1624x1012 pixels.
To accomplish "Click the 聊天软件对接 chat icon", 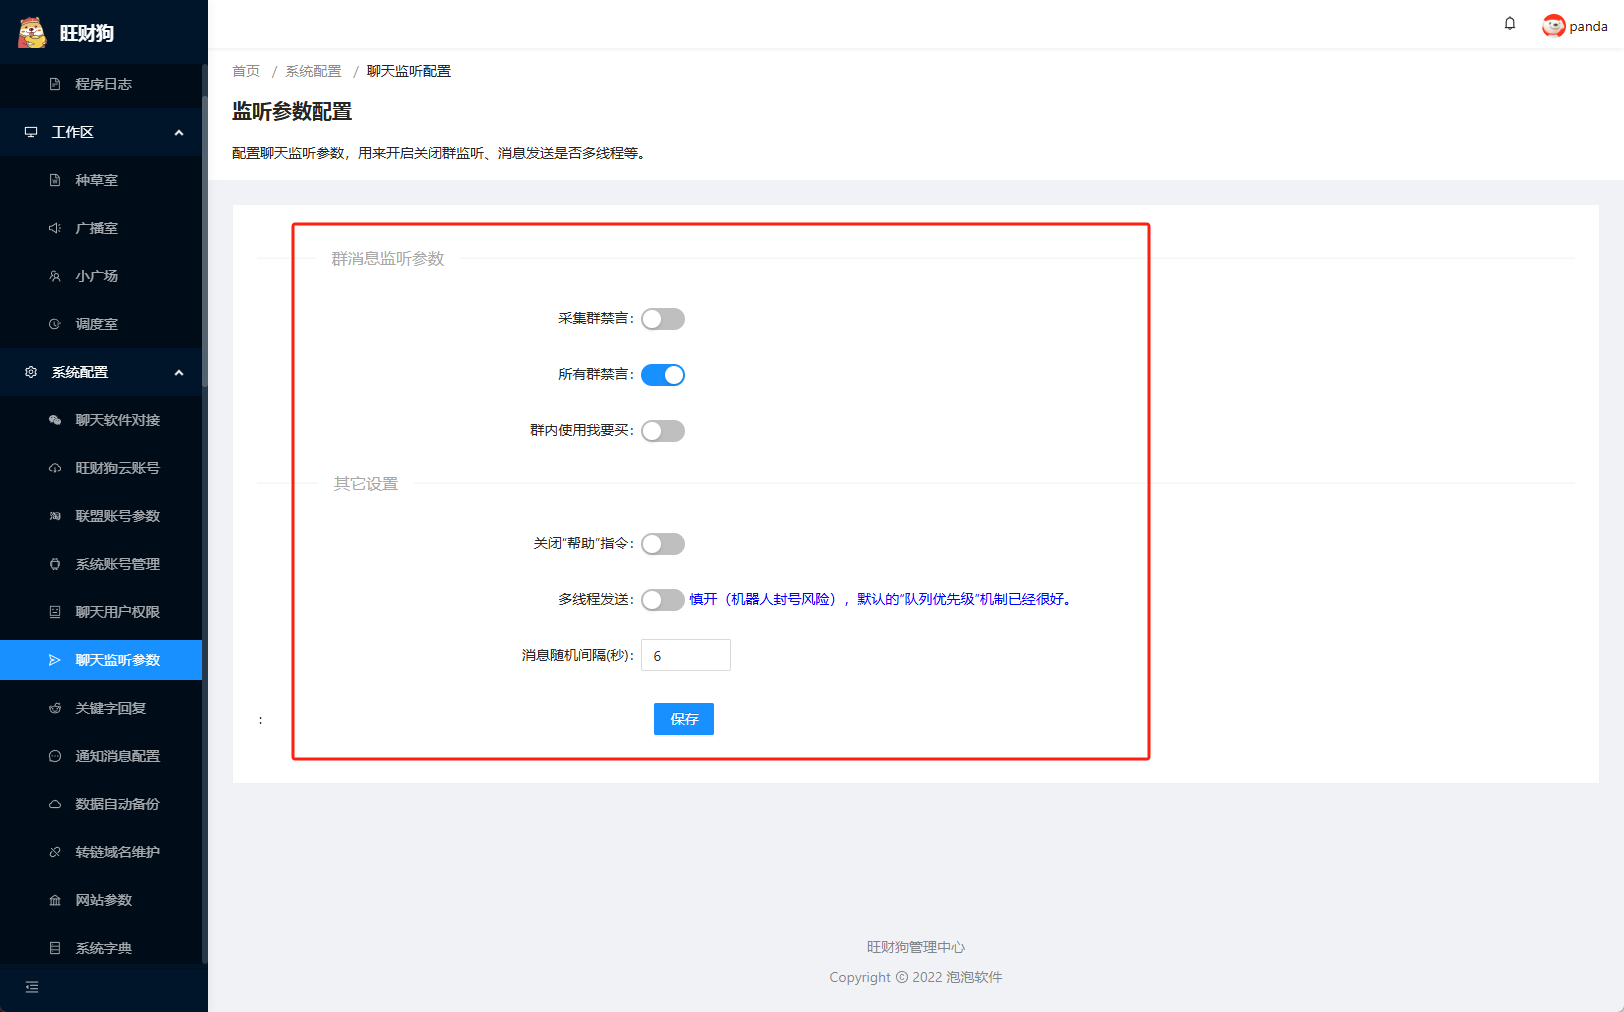I will click(55, 420).
